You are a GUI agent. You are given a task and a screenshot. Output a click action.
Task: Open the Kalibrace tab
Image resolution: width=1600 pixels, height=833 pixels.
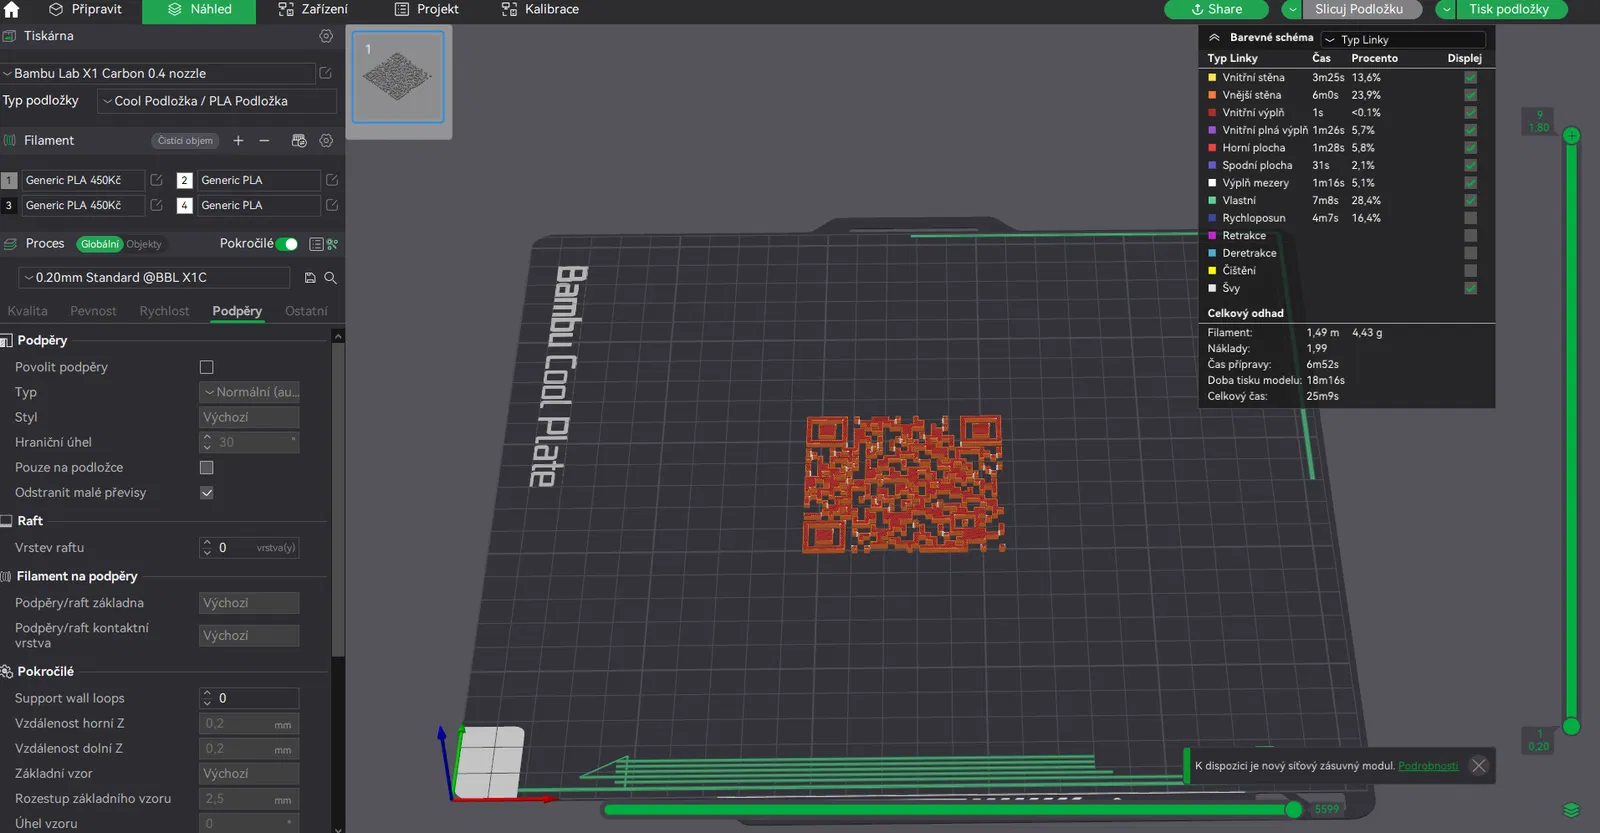pyautogui.click(x=540, y=10)
